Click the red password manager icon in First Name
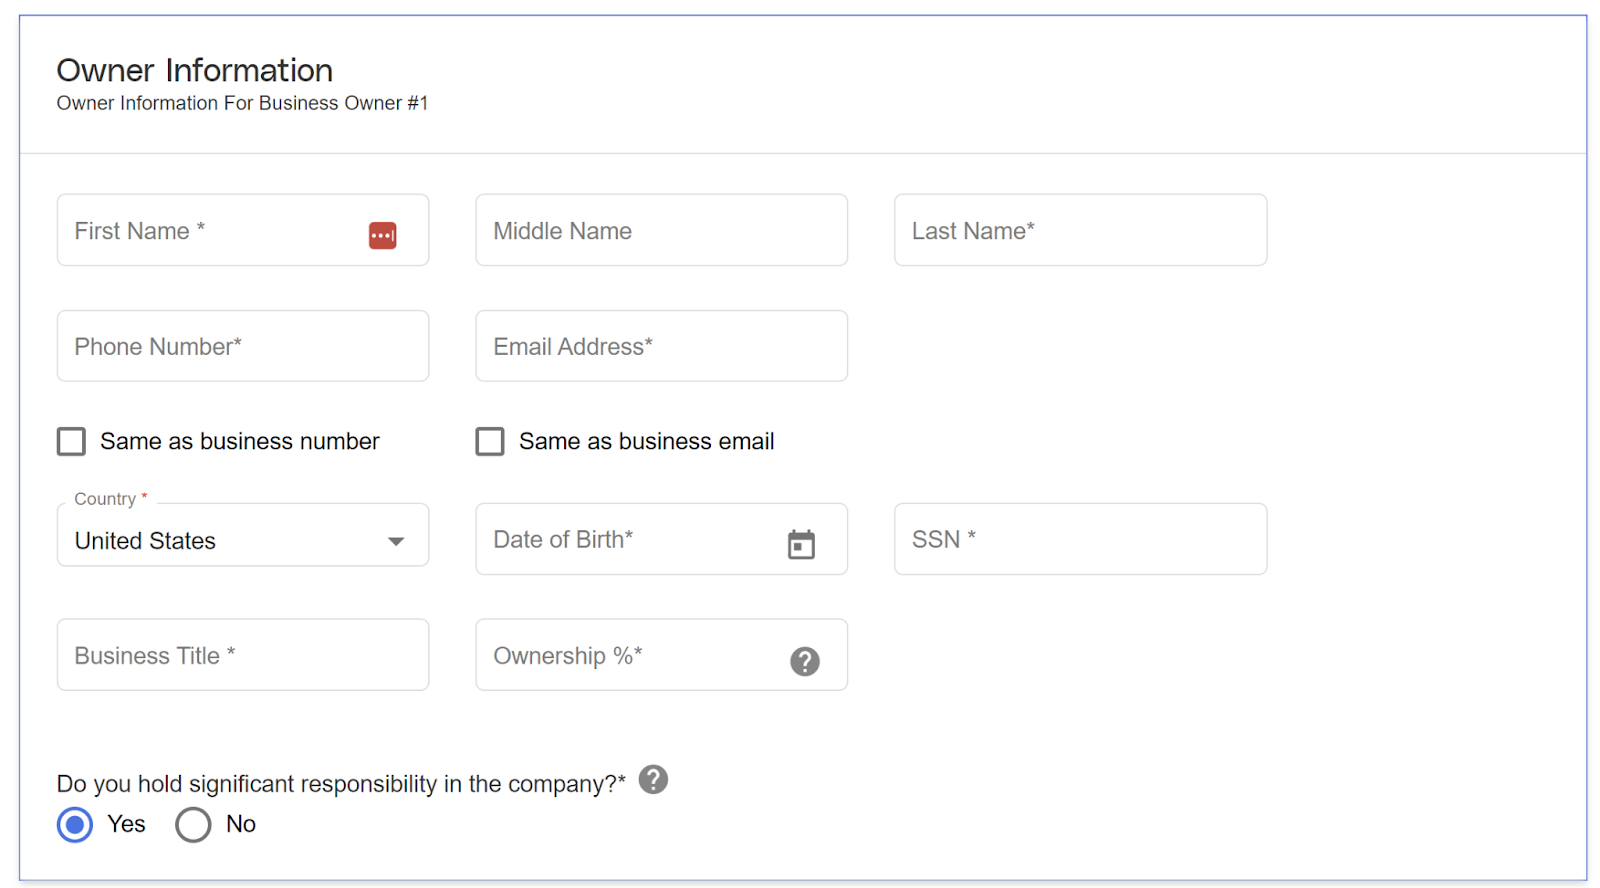 pyautogui.click(x=382, y=235)
